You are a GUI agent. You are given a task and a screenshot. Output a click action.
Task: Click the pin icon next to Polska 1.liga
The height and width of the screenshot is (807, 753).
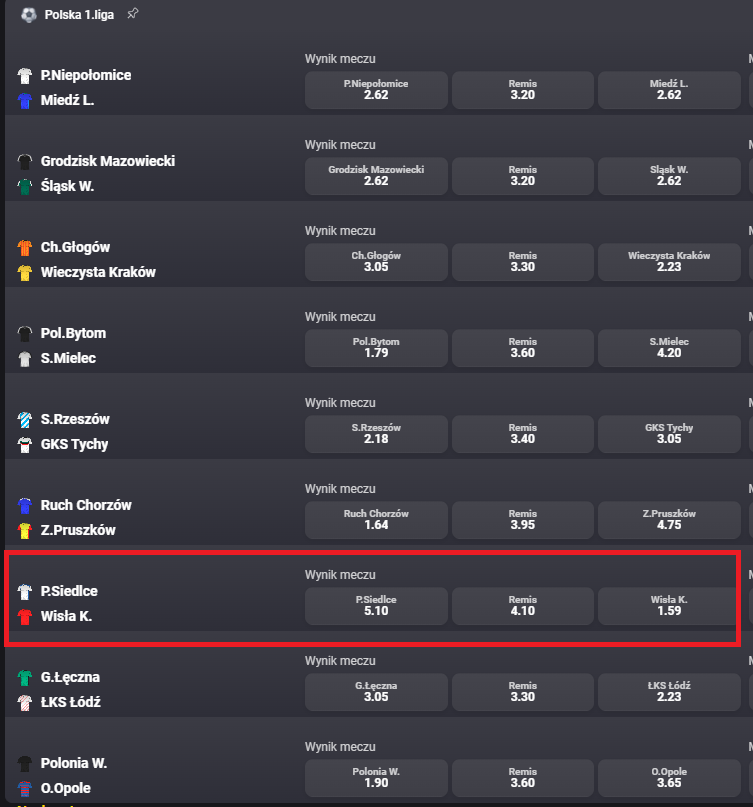(x=133, y=14)
